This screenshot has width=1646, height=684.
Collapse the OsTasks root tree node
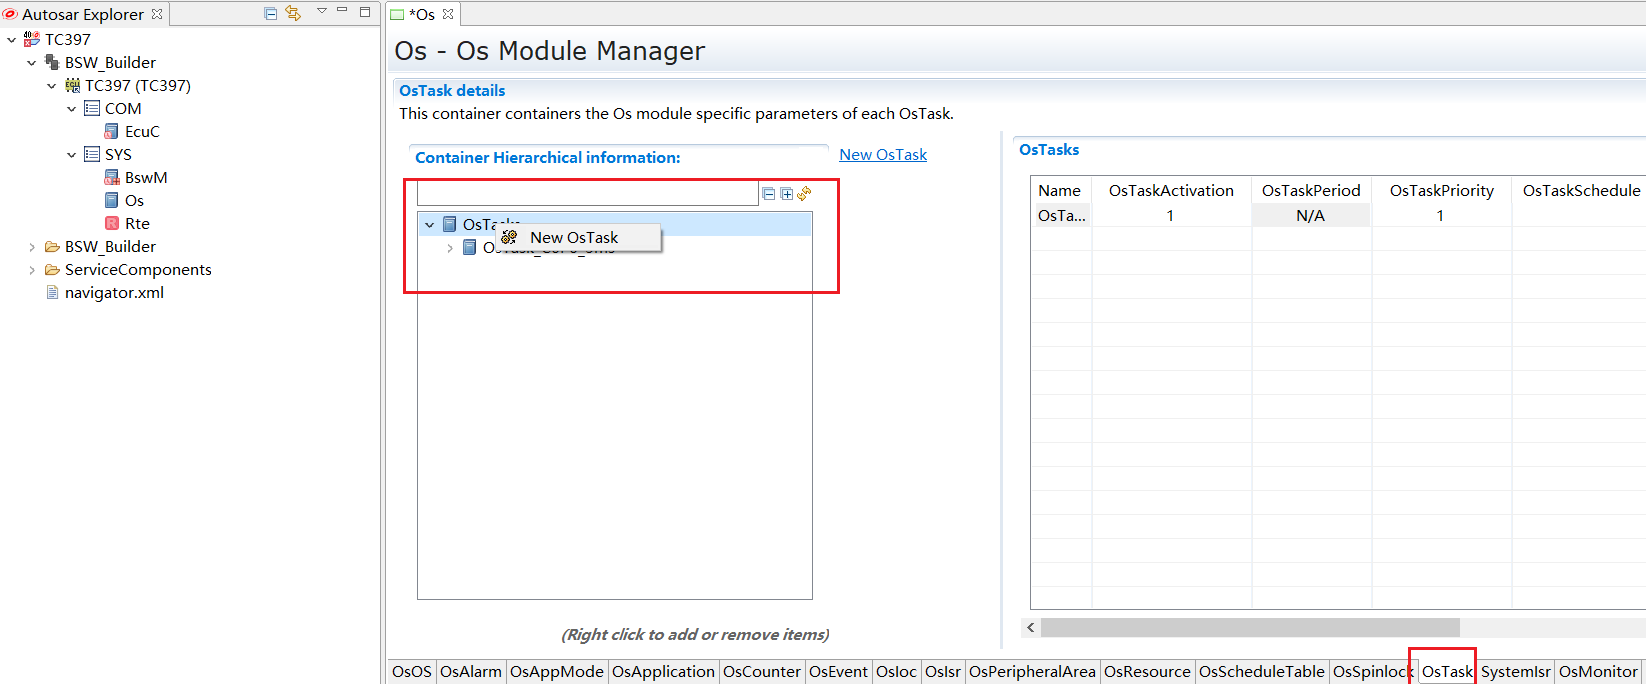[x=430, y=225]
